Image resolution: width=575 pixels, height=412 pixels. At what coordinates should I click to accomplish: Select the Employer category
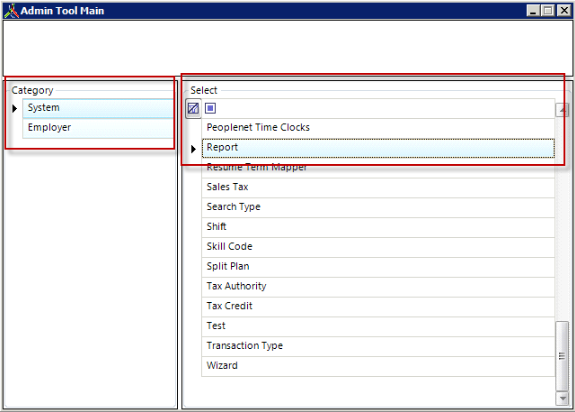98,128
